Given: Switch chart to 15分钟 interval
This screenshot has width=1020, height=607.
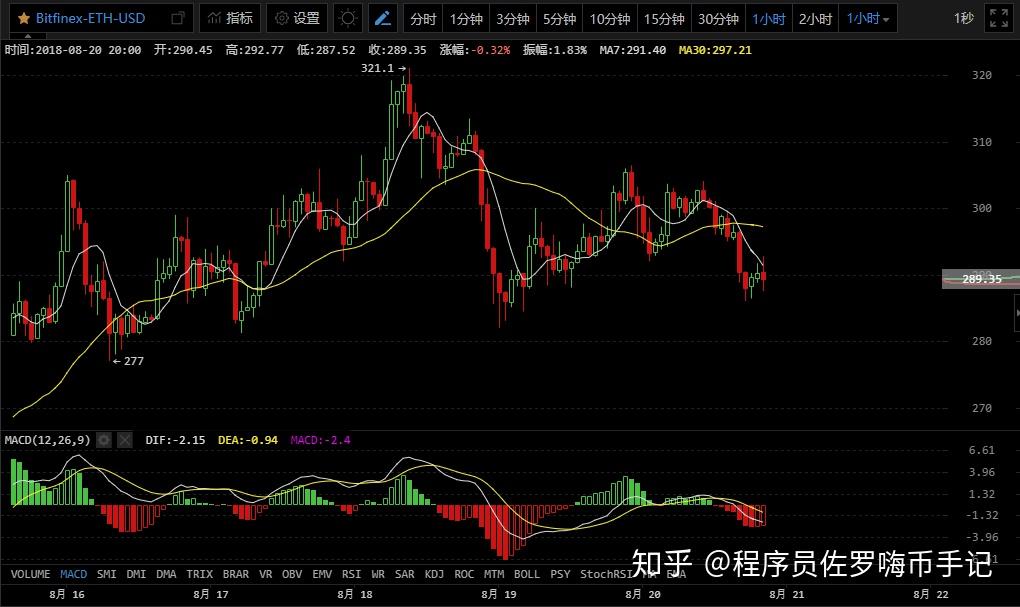Looking at the screenshot, I should pos(664,19).
